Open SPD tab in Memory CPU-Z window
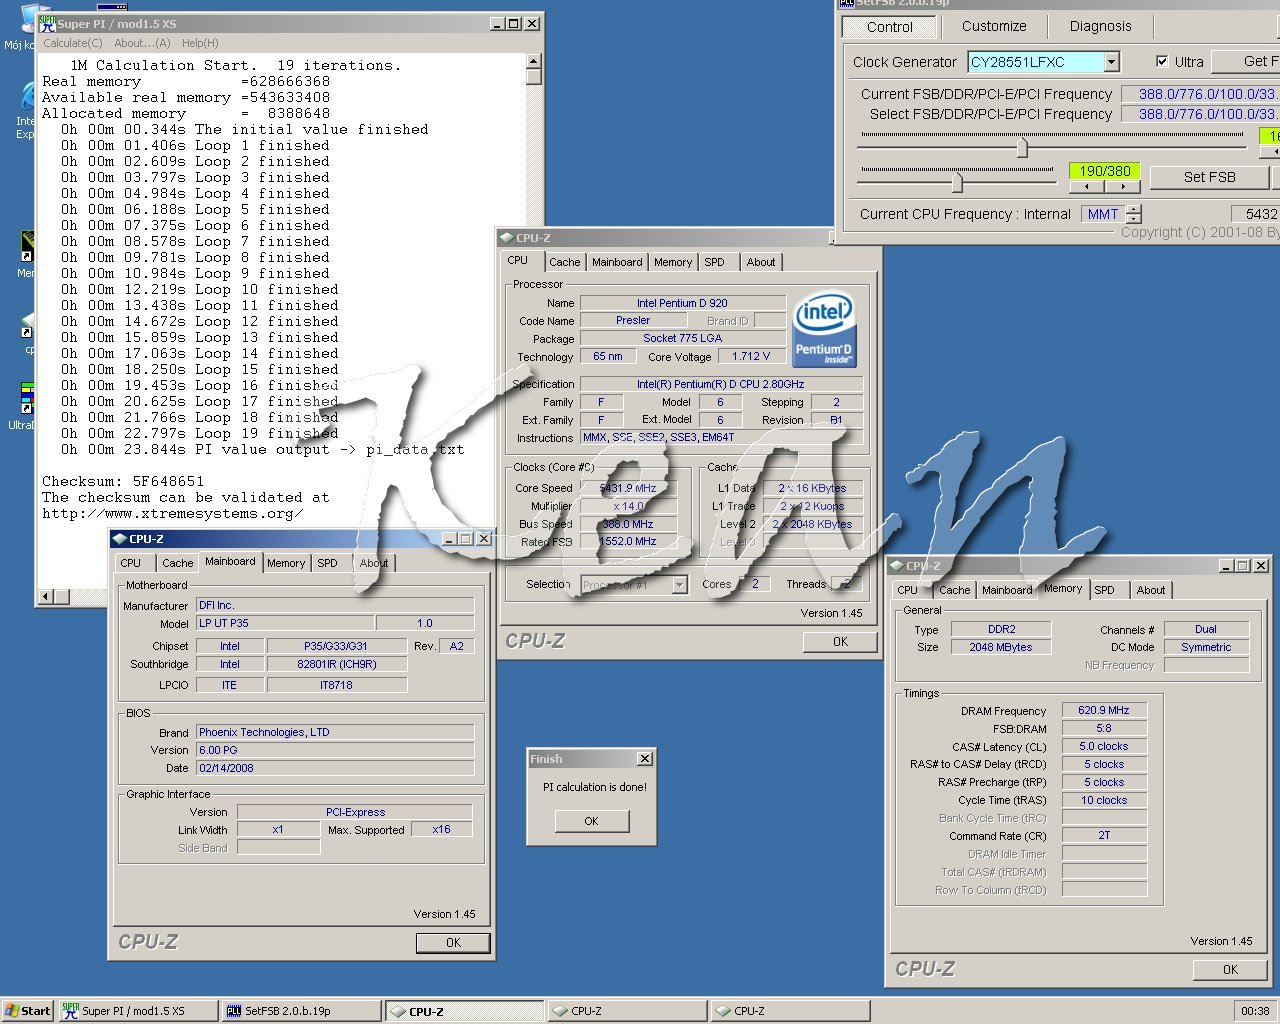Viewport: 1280px width, 1024px height. coord(1104,590)
